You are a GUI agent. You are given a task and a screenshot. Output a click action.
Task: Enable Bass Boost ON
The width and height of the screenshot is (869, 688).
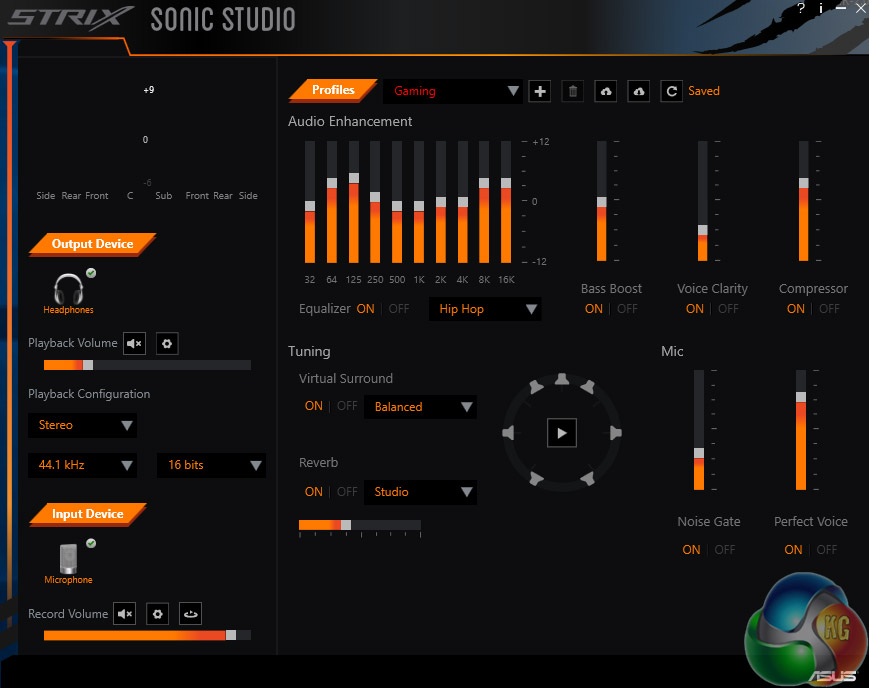pyautogui.click(x=594, y=309)
